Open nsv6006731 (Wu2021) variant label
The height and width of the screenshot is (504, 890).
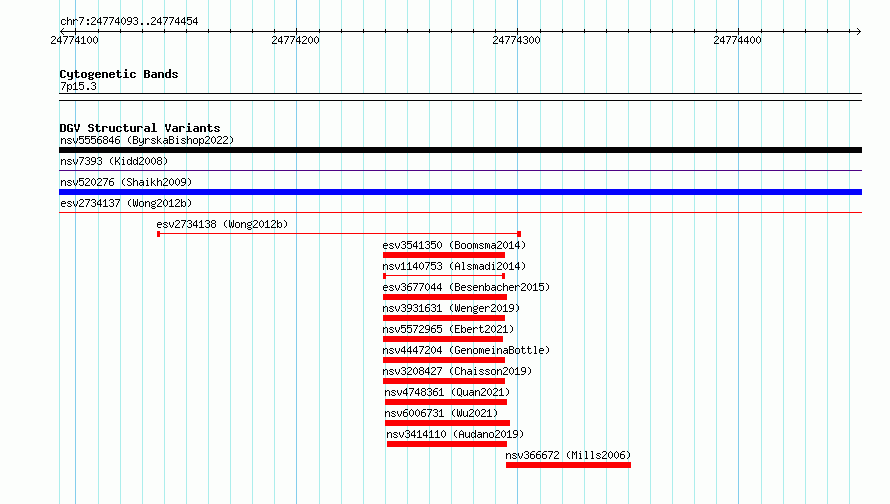[441, 413]
